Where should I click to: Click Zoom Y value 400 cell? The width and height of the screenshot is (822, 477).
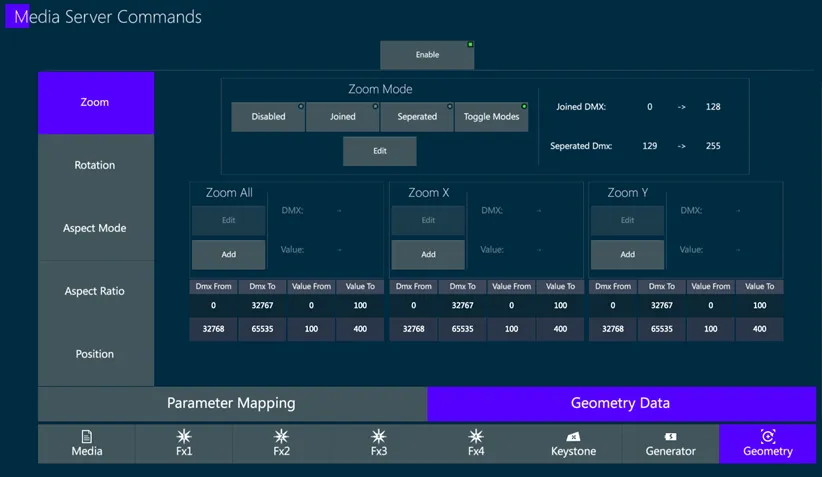[x=760, y=329]
